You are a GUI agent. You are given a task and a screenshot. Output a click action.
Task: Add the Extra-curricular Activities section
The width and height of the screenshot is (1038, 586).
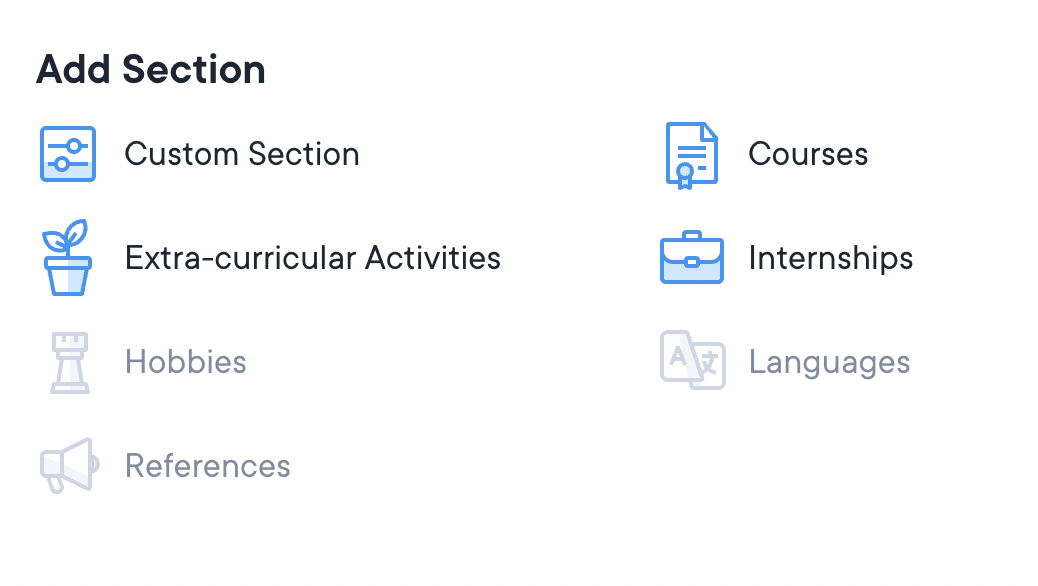tap(312, 258)
